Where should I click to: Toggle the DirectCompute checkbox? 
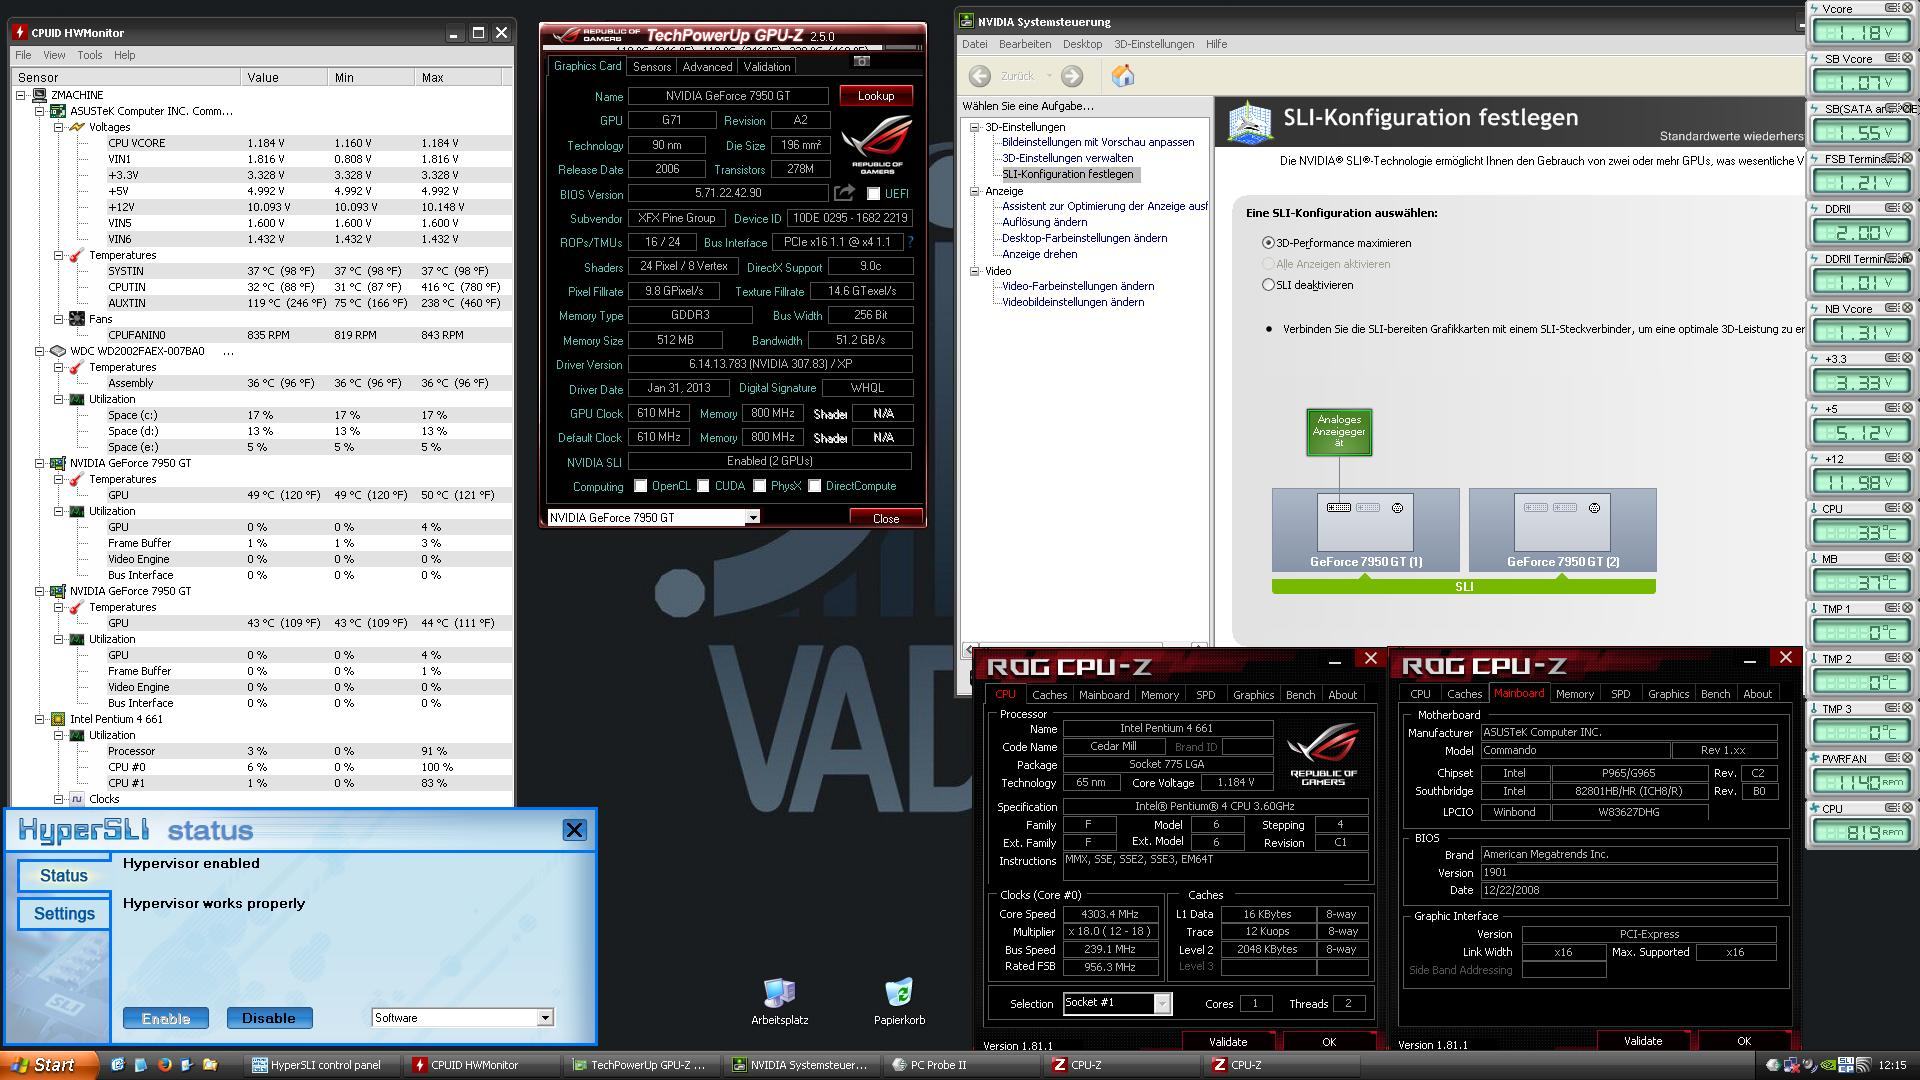[815, 486]
